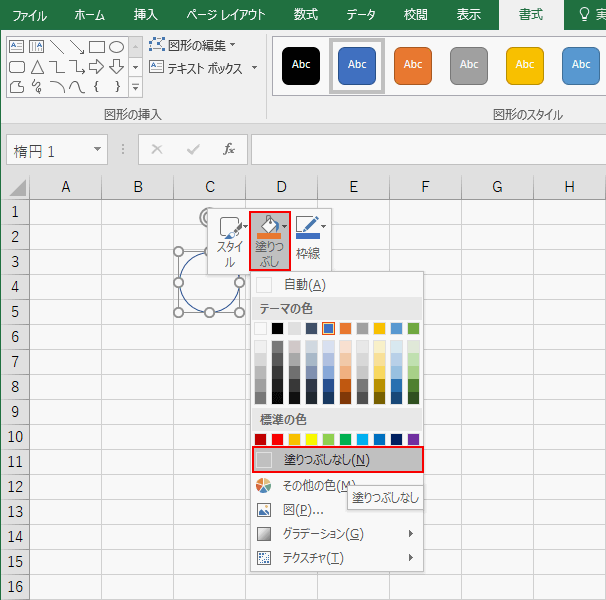Screen dimensions: 606x600
Task: Pick the green theme color swatch
Action: point(413,329)
